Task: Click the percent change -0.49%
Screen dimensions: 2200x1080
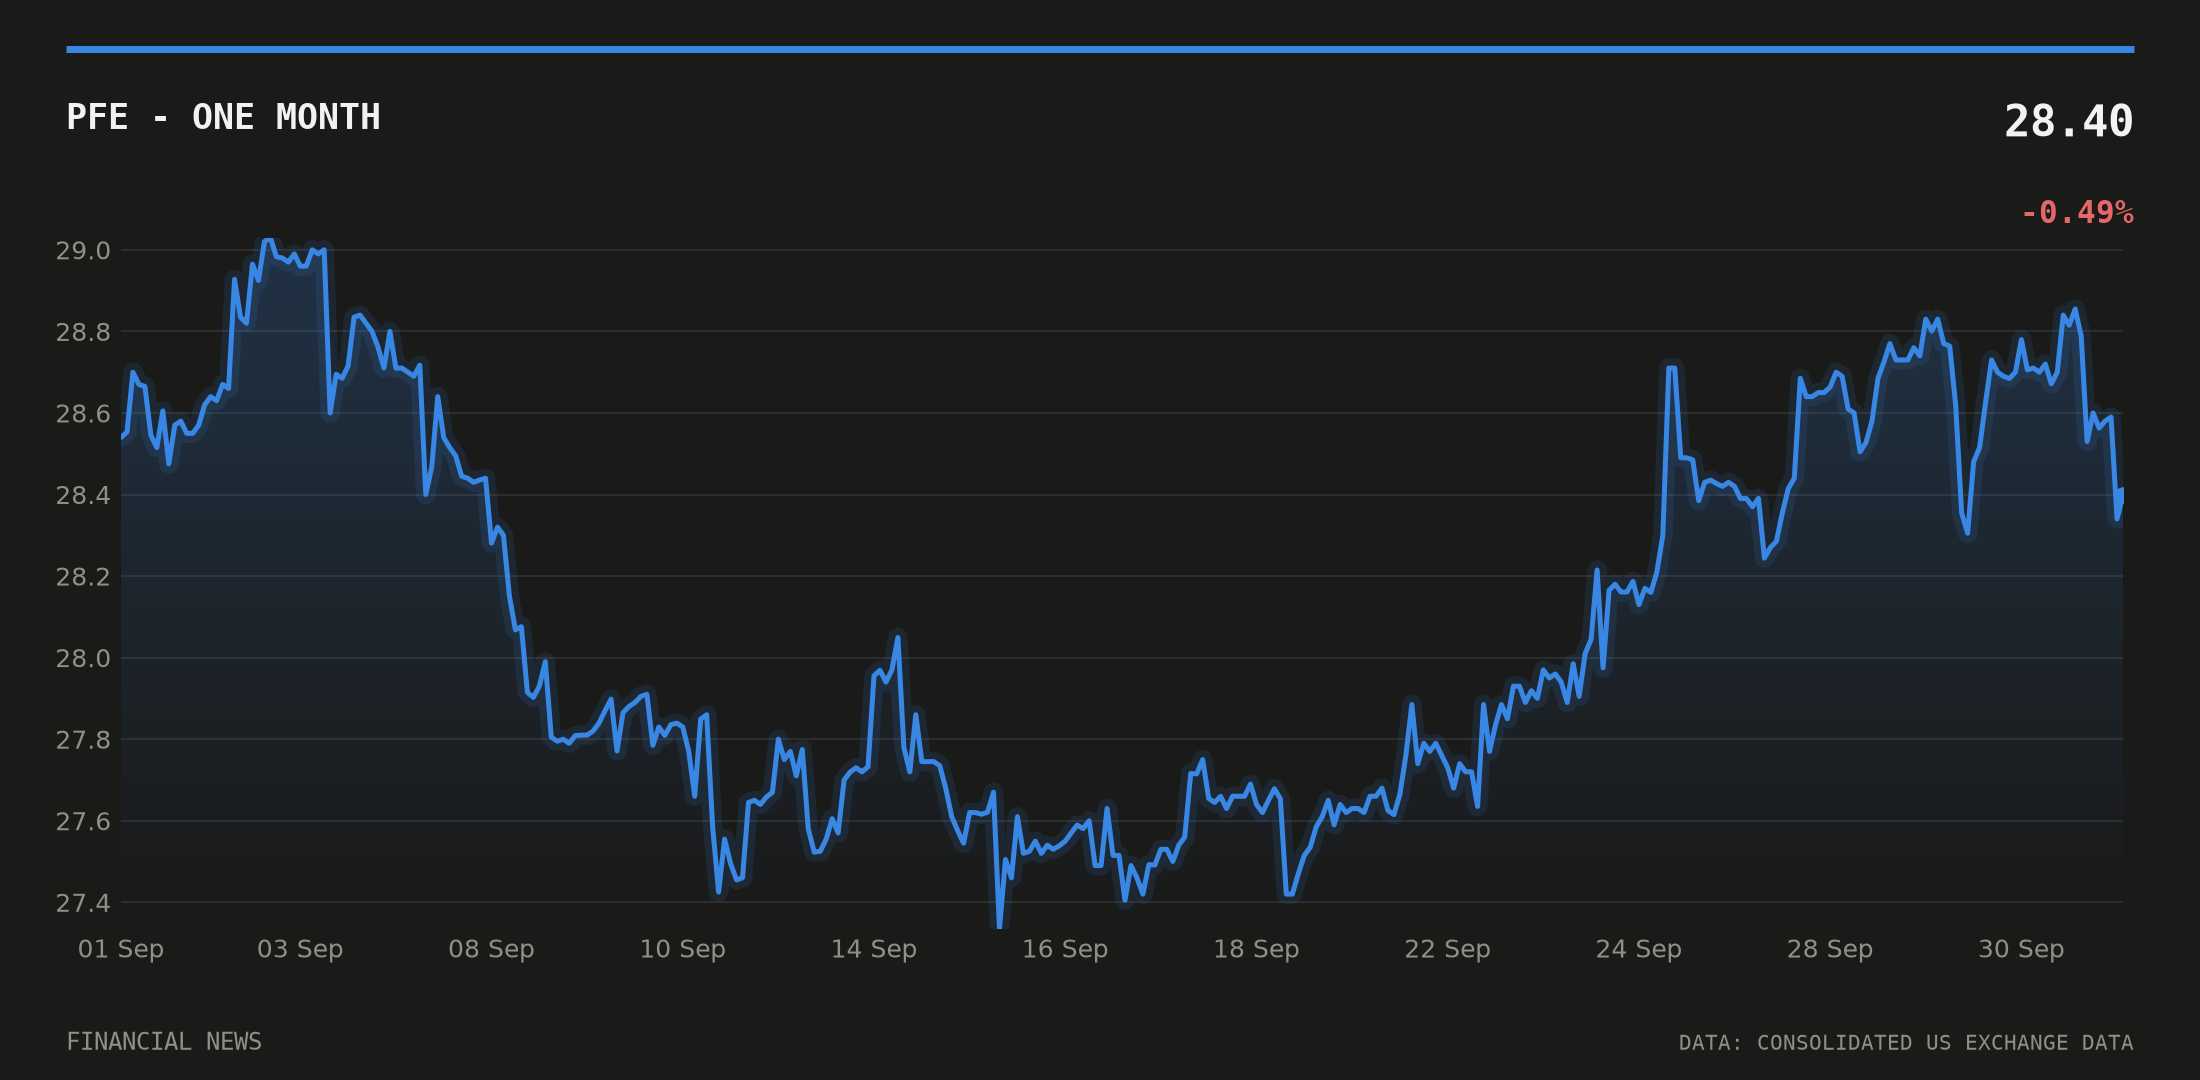Action: click(x=2077, y=212)
